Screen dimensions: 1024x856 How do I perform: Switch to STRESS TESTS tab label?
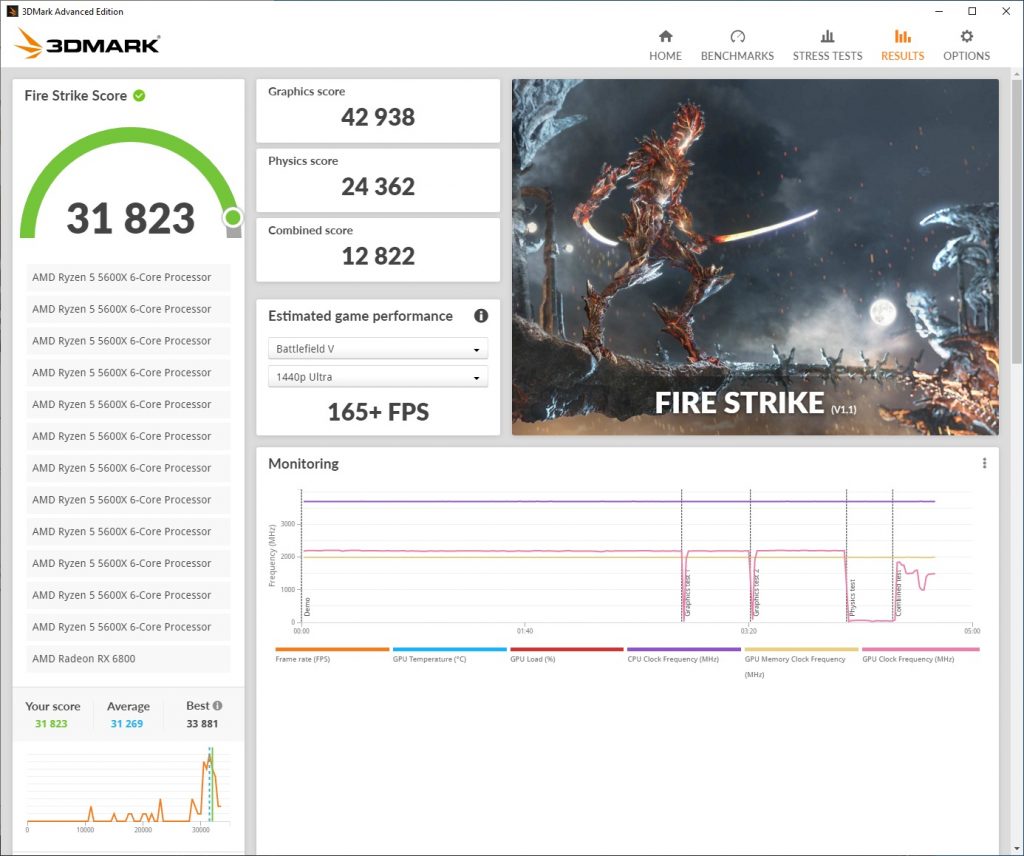pos(827,56)
